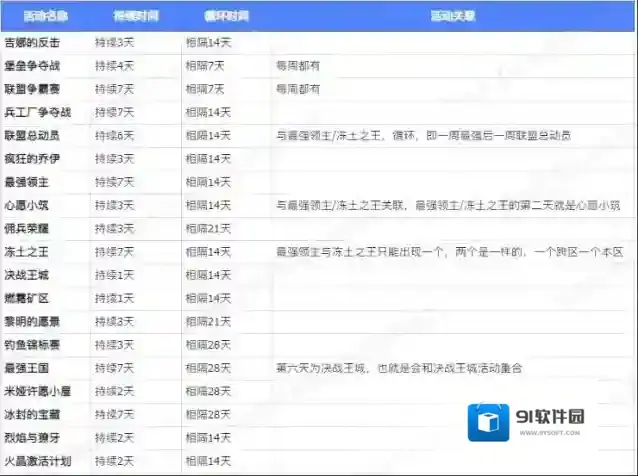Select 持续7天 in the 联盟争霸赛 row
Image resolution: width=638 pixels, height=476 pixels.
[114, 89]
